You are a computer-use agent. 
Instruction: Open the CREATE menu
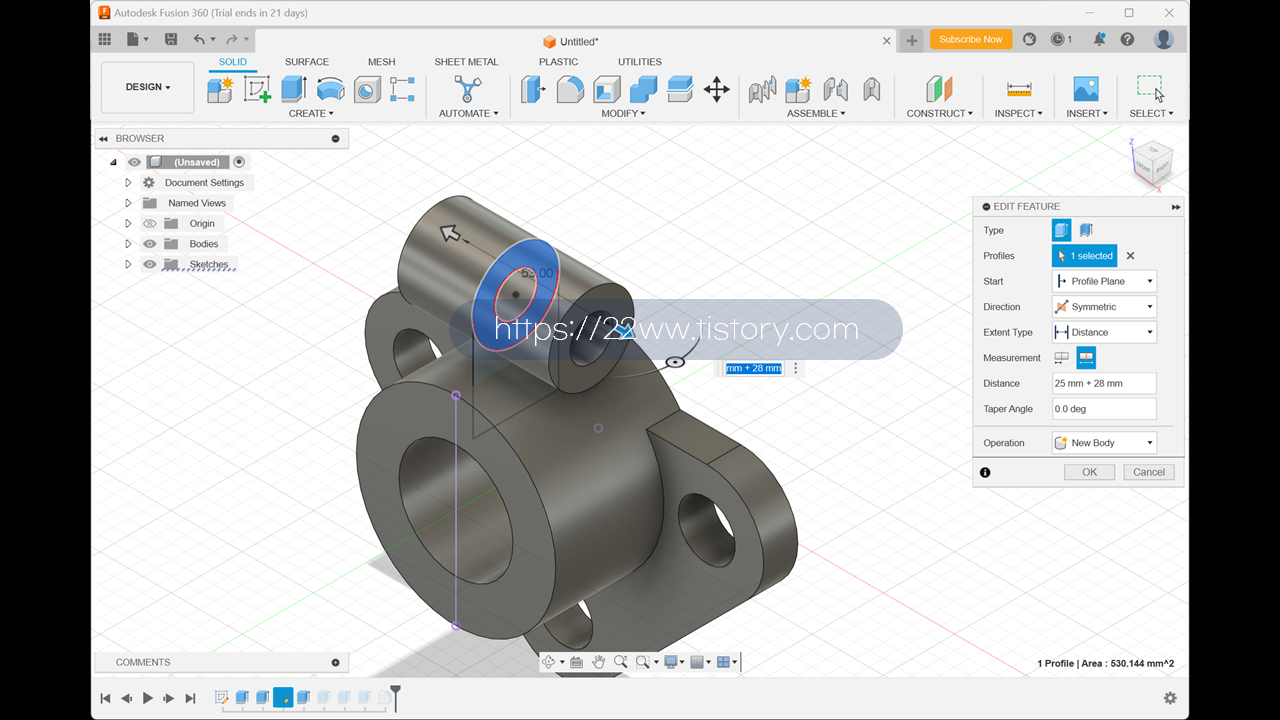coord(311,113)
